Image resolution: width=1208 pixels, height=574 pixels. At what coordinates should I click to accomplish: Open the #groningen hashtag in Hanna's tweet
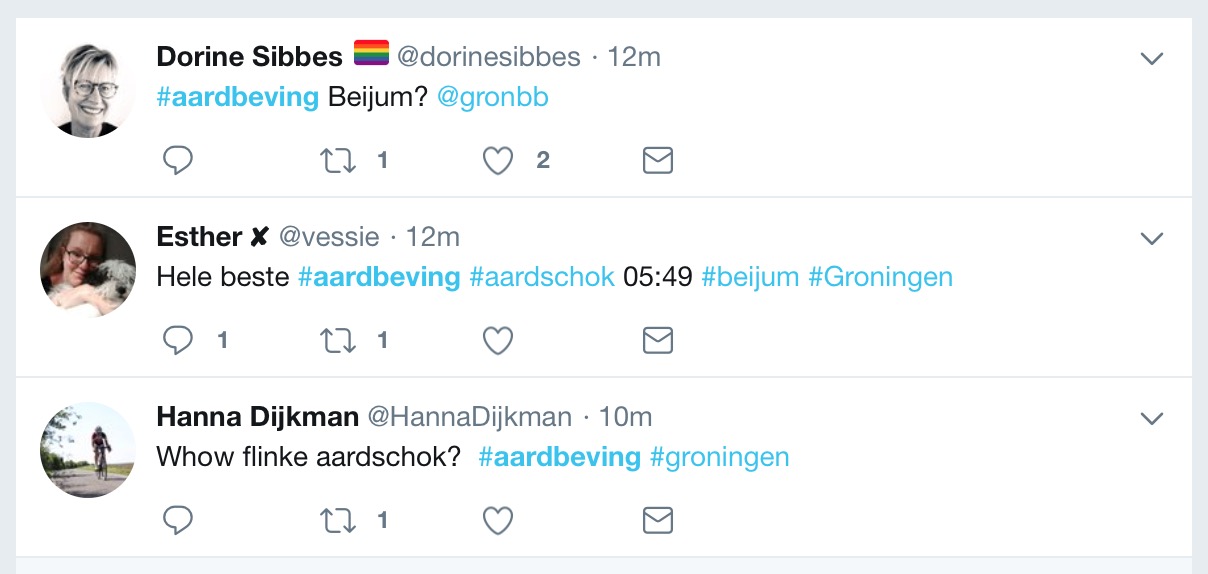coord(719,457)
